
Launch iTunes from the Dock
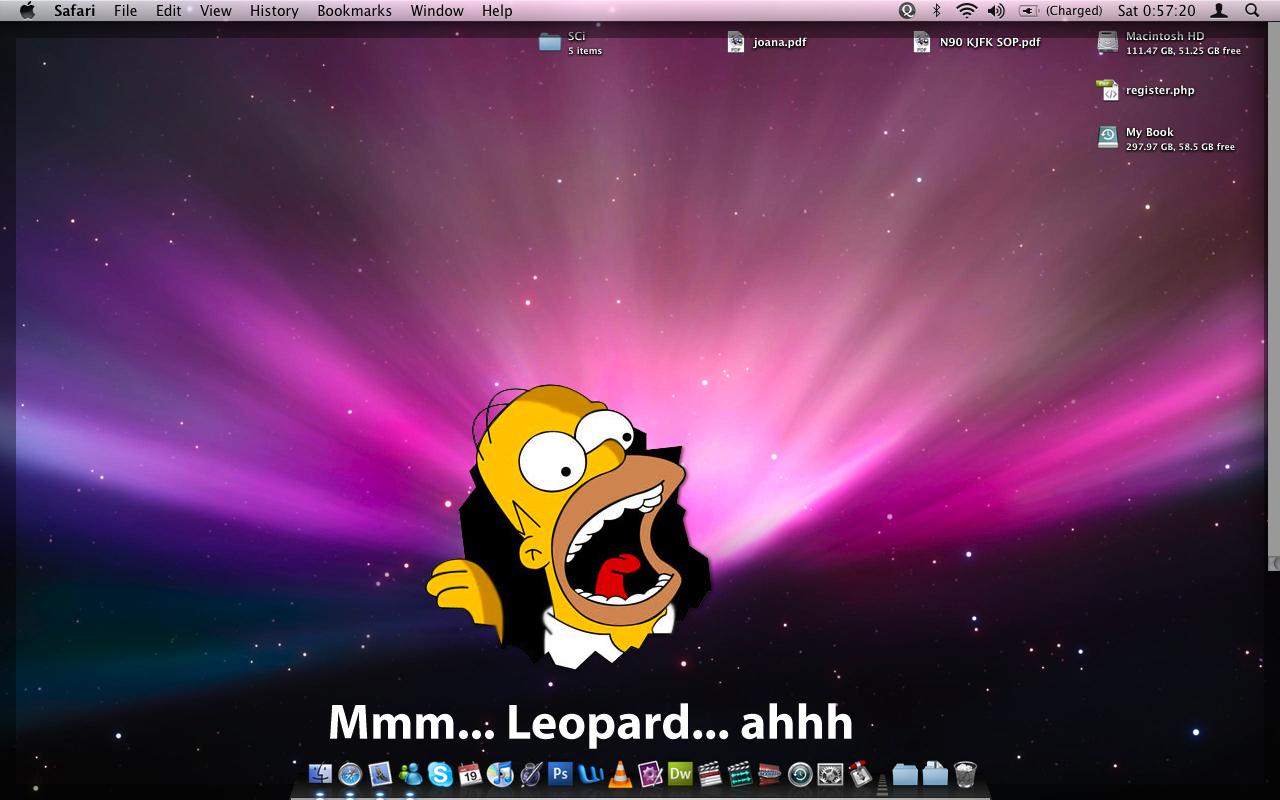point(500,774)
